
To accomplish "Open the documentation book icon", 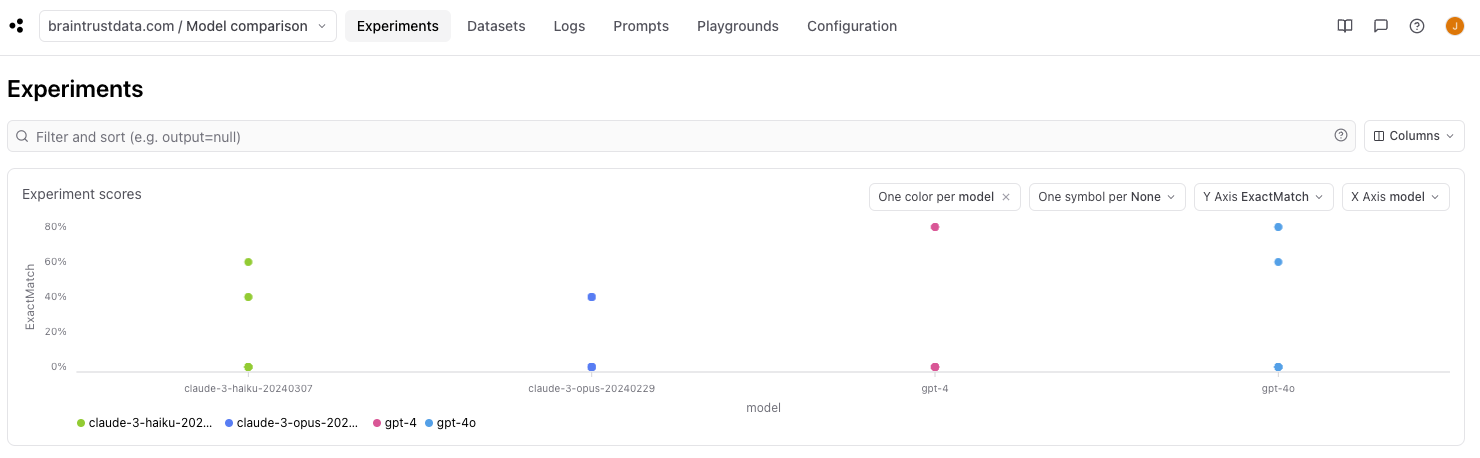I will [1345, 26].
